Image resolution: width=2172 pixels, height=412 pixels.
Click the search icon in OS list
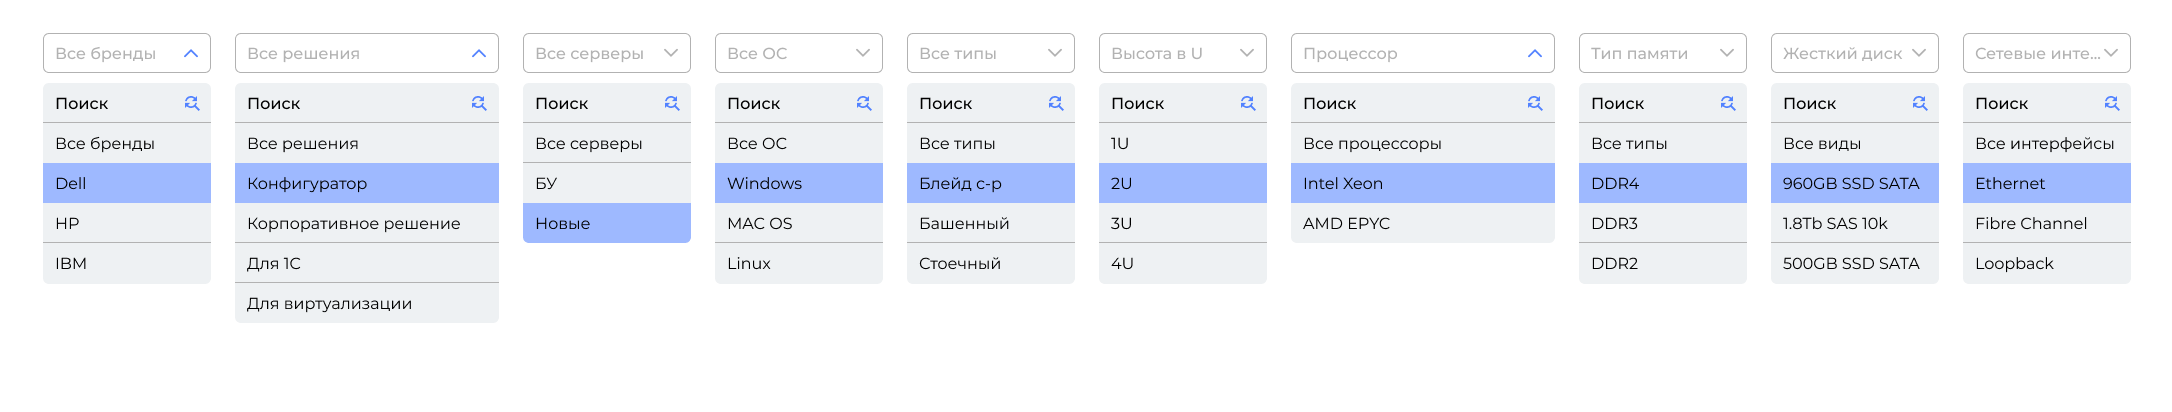[x=864, y=103]
